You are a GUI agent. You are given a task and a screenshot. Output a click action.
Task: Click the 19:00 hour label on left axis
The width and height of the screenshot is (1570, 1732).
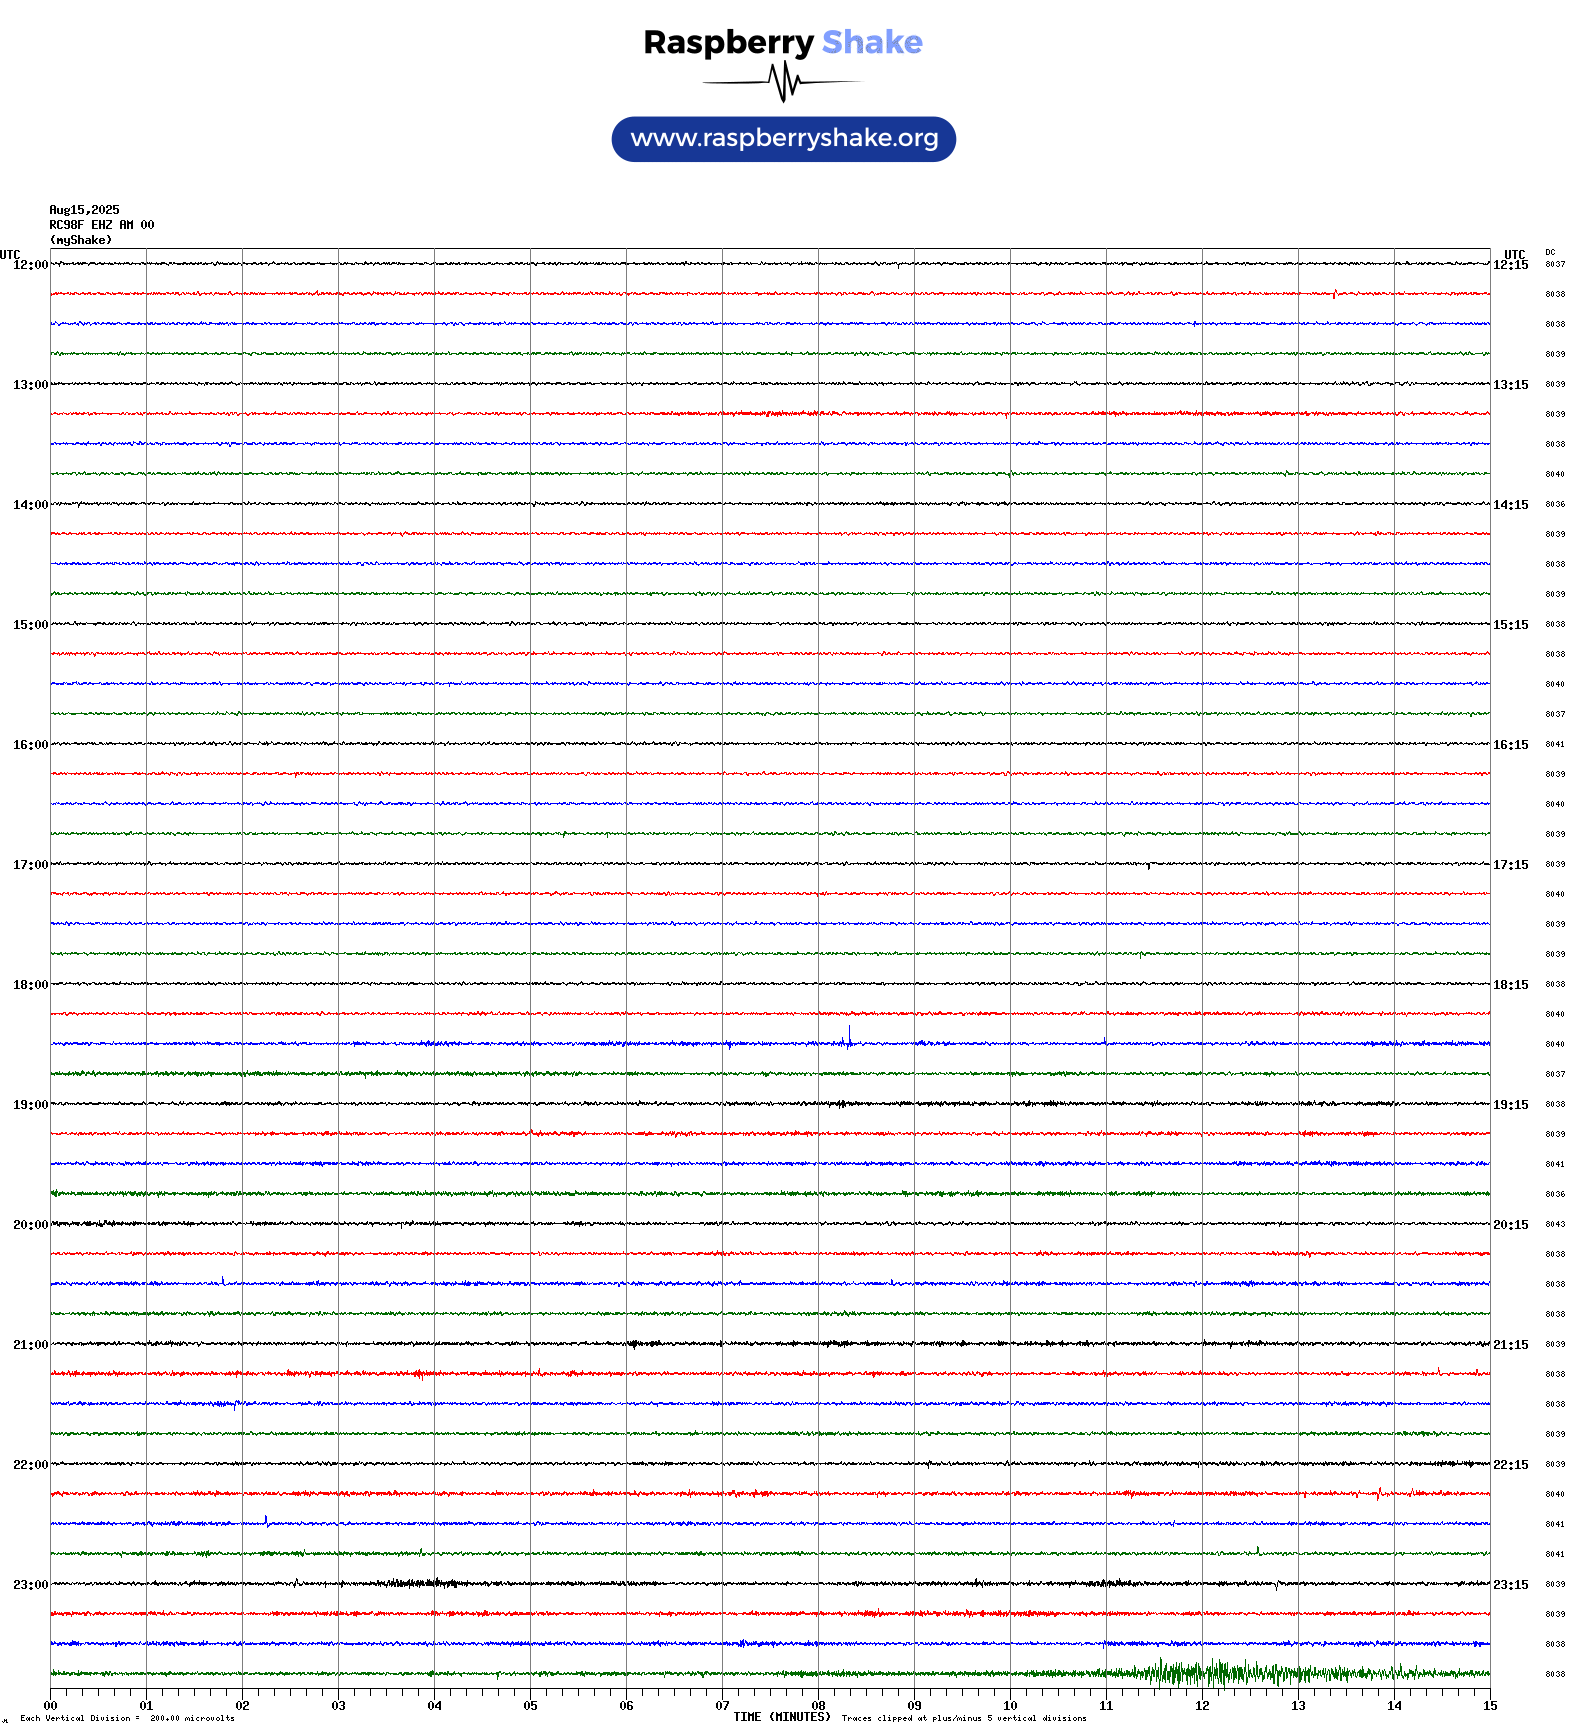[x=30, y=1105]
